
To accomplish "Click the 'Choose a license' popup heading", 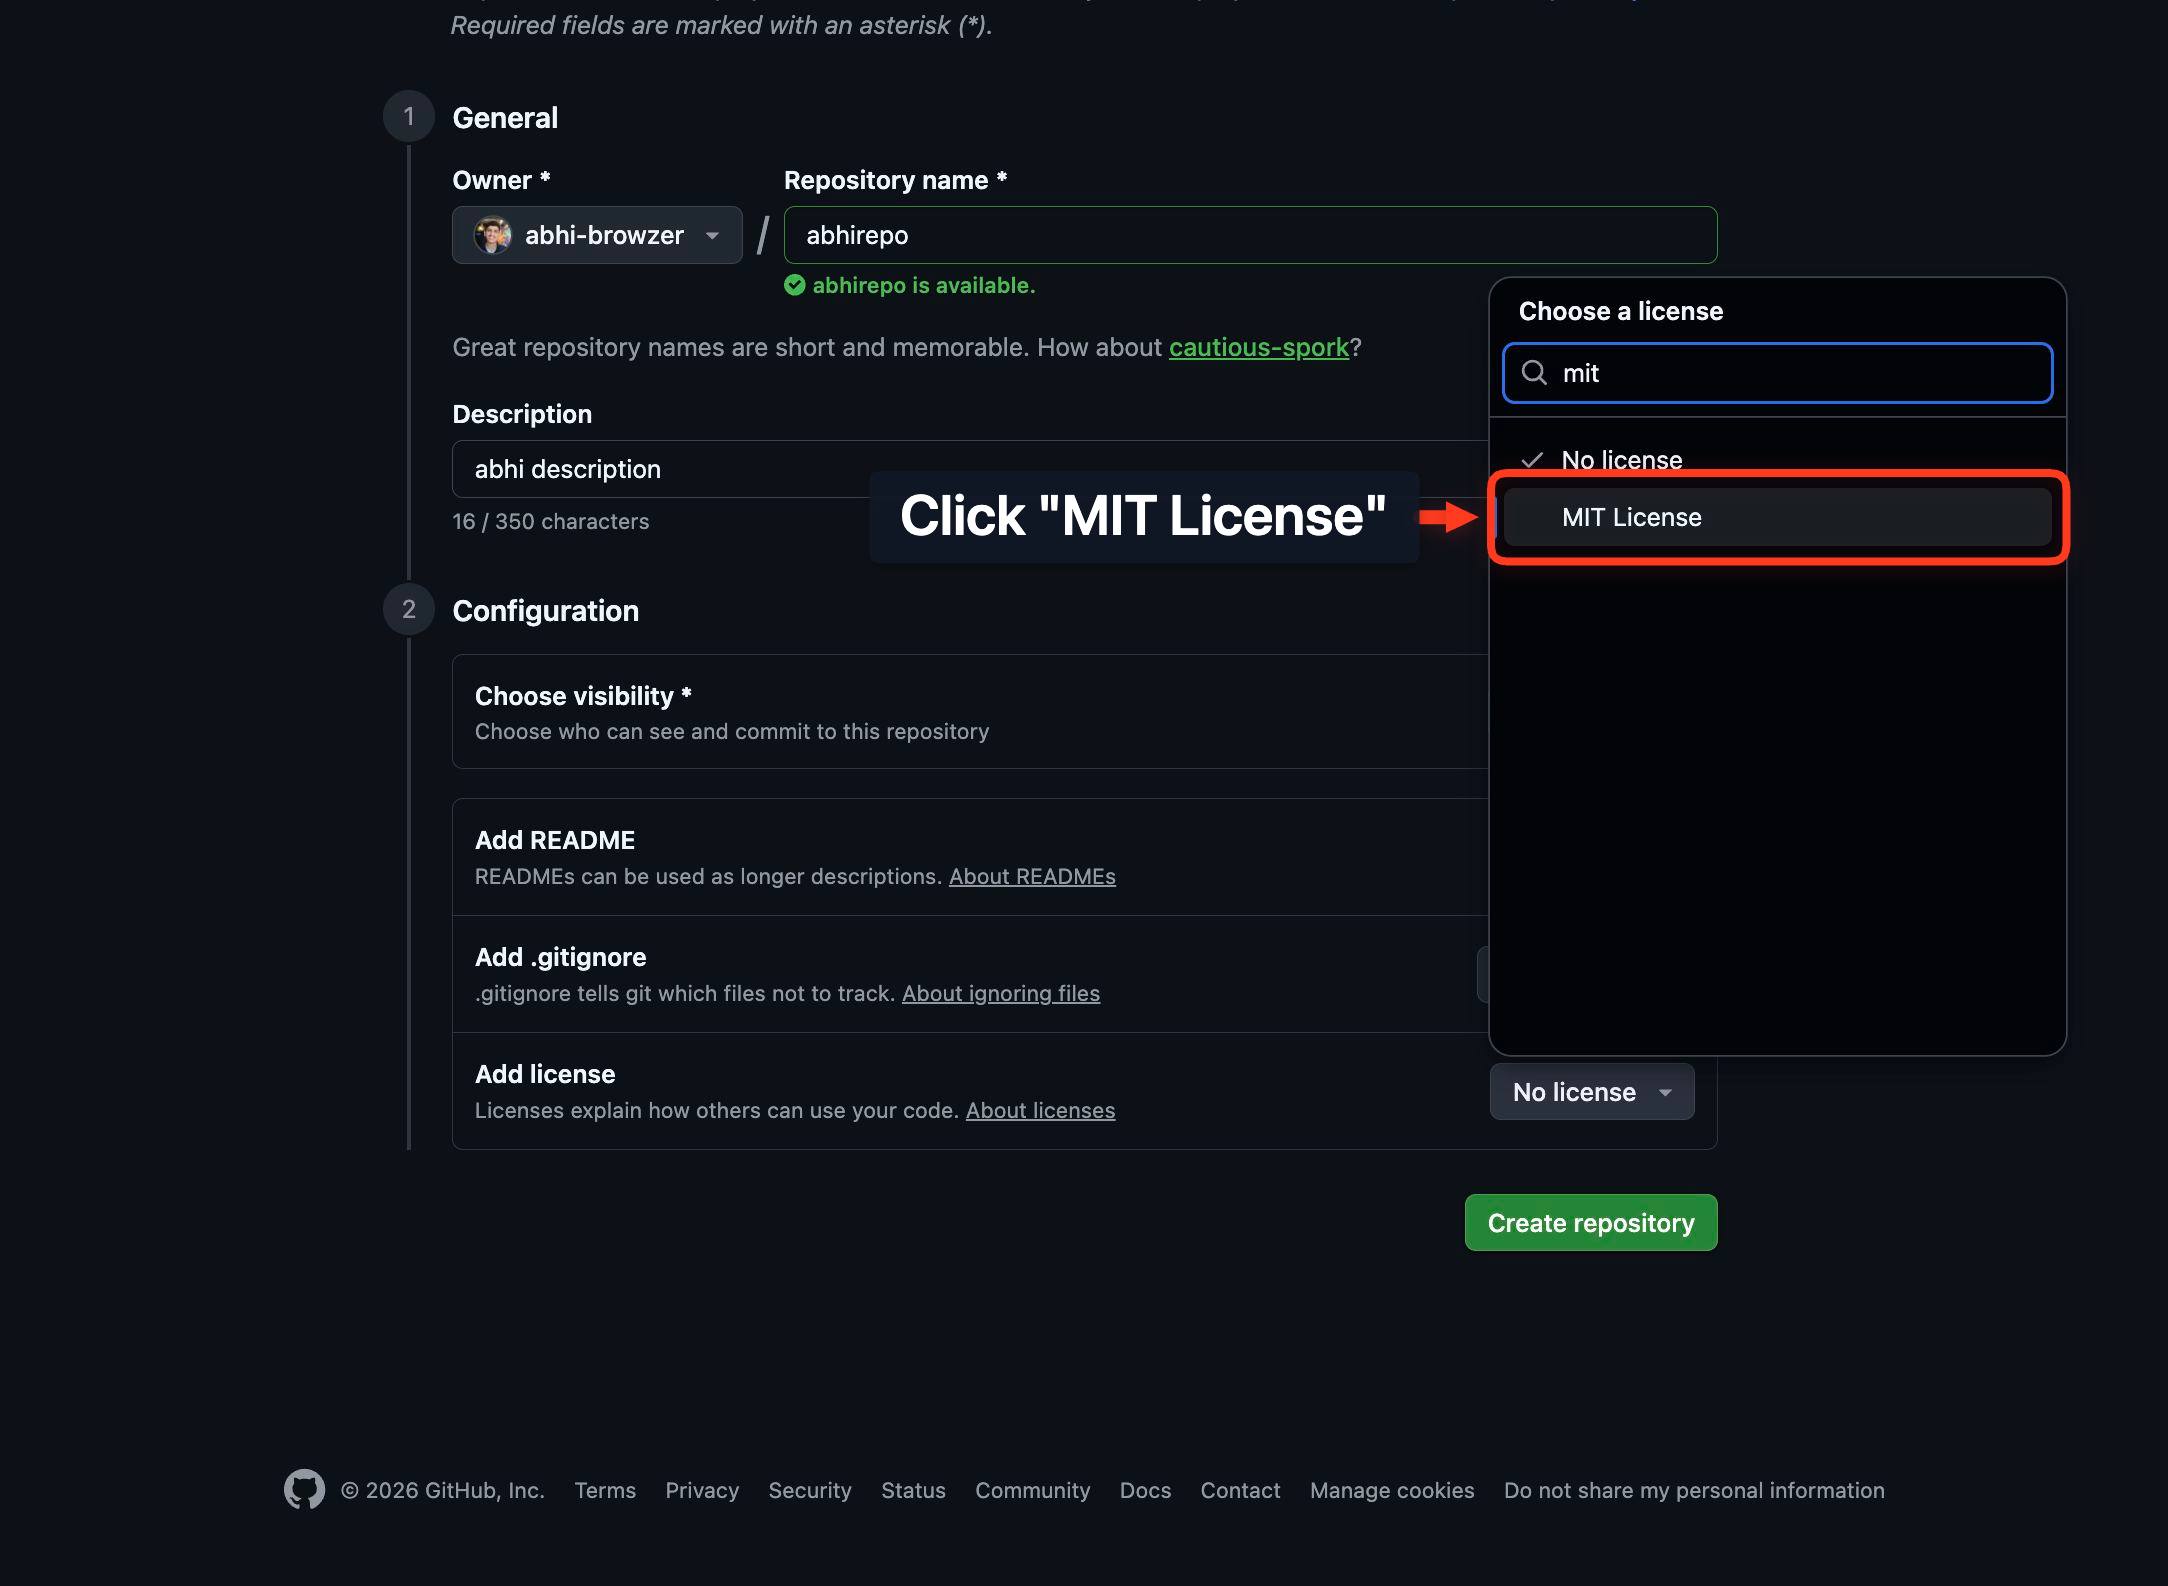I will (1621, 311).
